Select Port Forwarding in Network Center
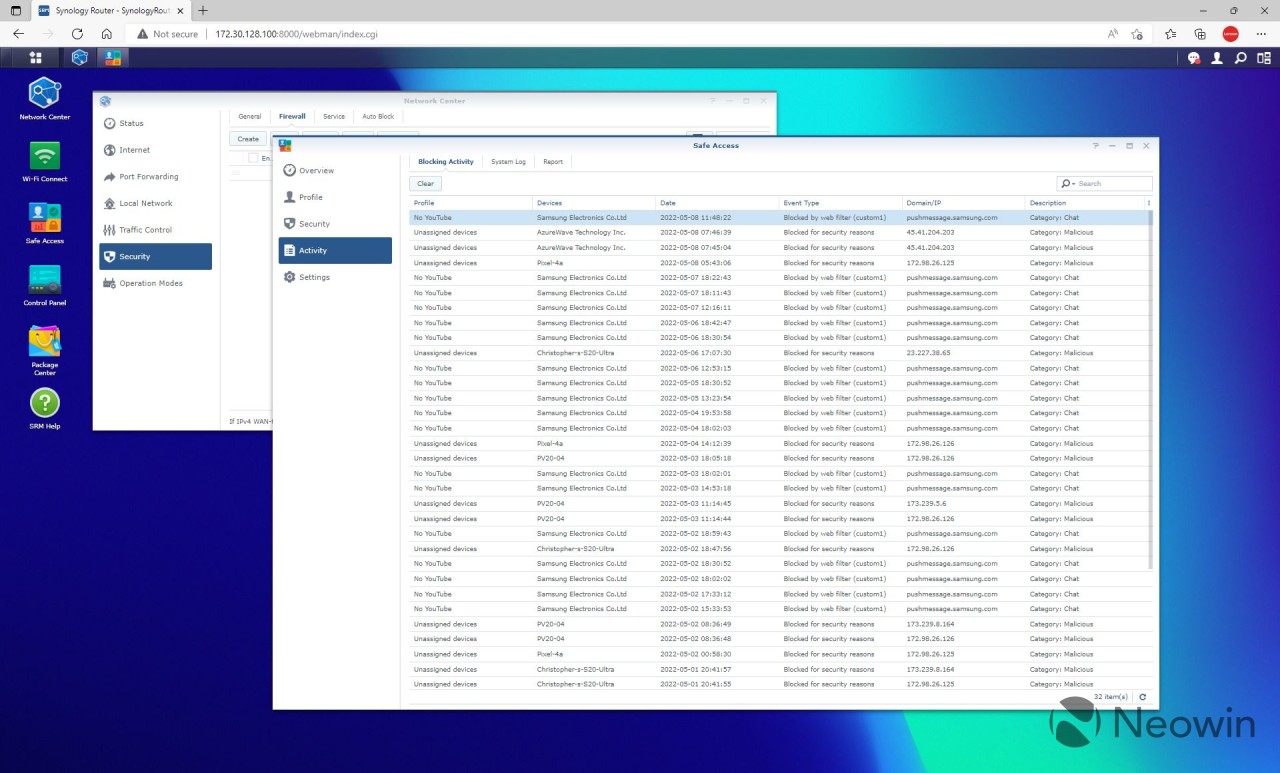The image size is (1280, 773). click(x=155, y=176)
